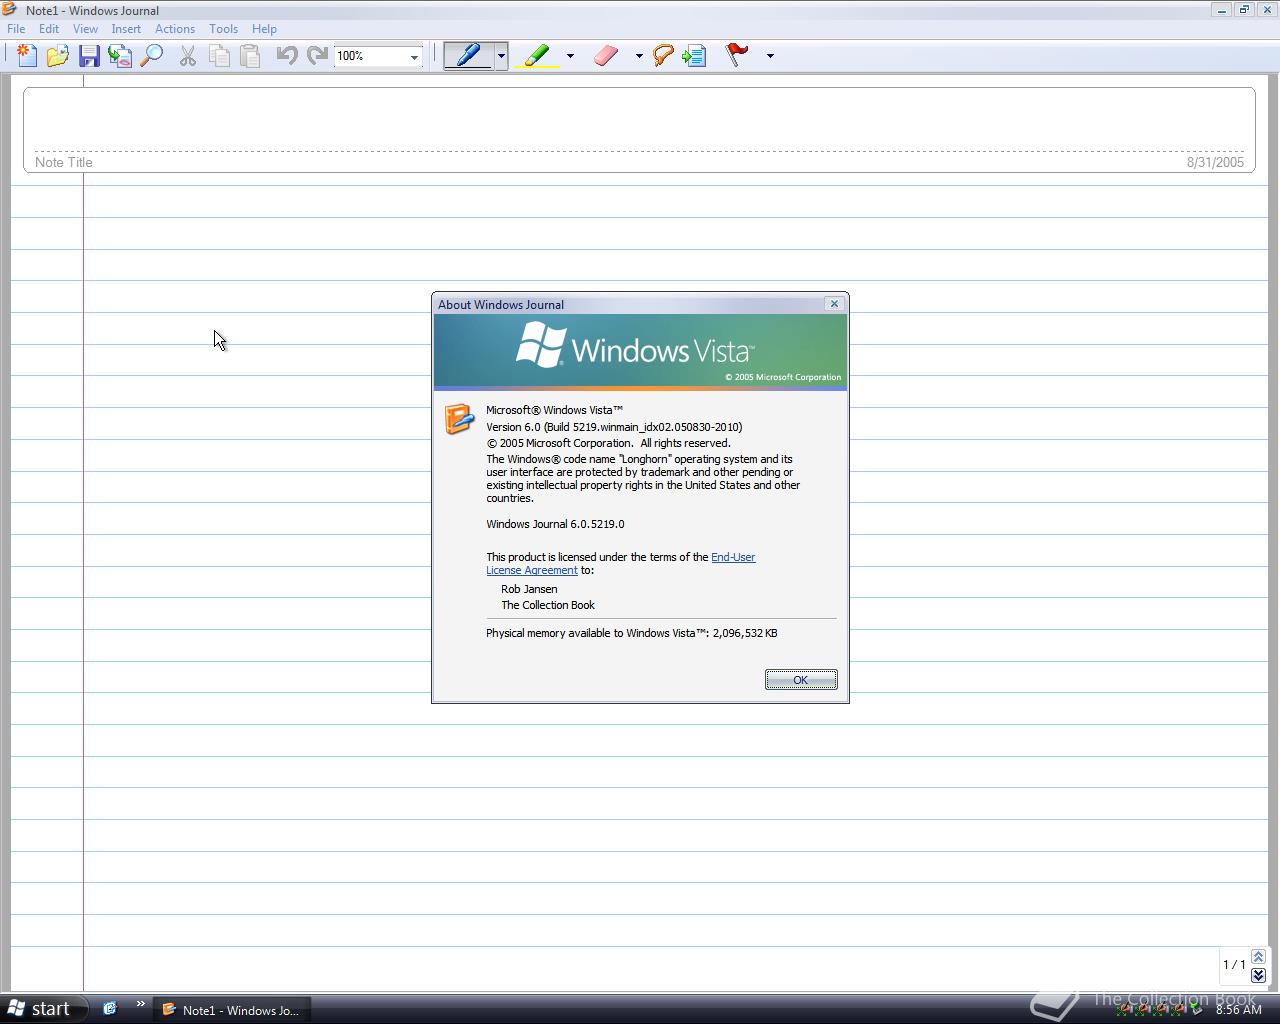This screenshot has height=1024, width=1280.
Task: Click the 'Rob Jansen' licensee name
Action: pyautogui.click(x=529, y=589)
